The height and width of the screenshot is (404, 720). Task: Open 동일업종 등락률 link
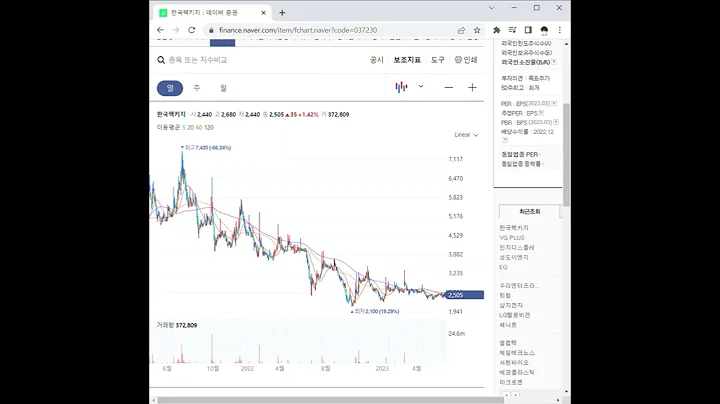(521, 163)
